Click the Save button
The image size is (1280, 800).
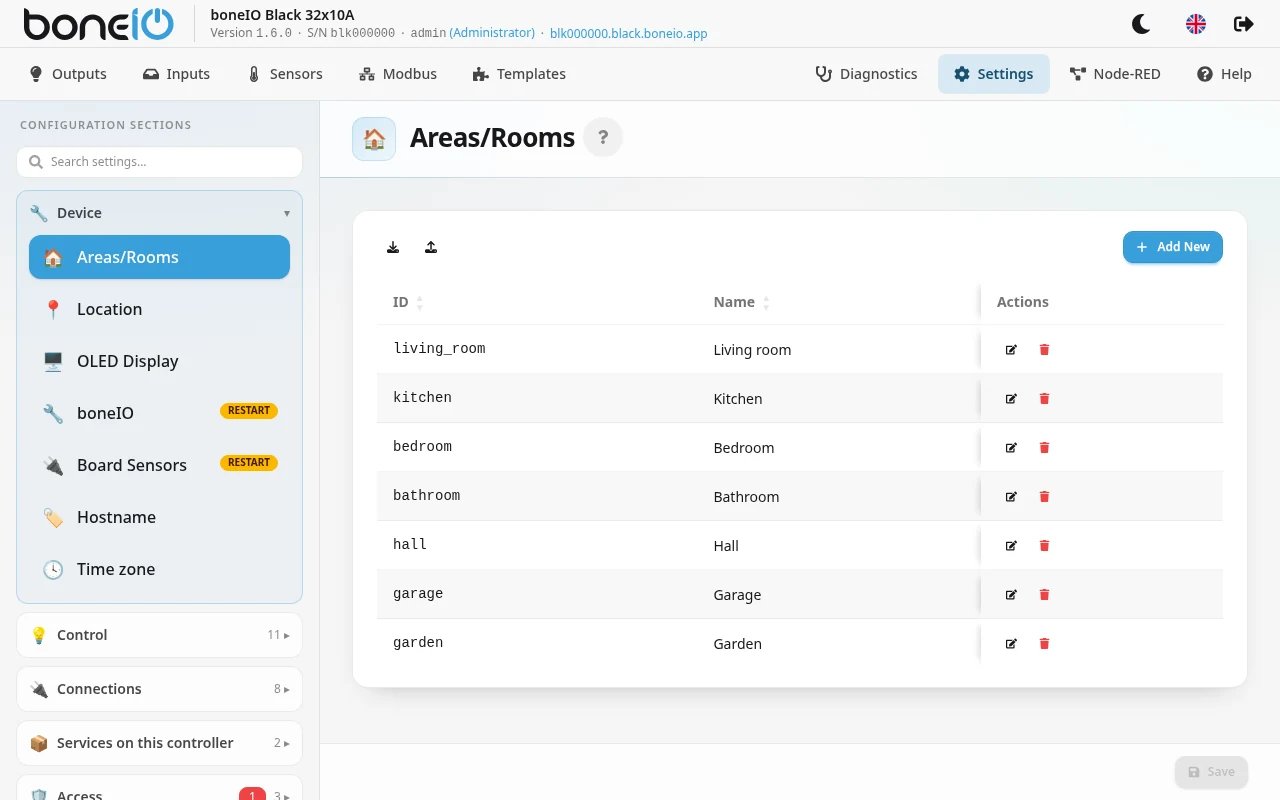point(1211,772)
